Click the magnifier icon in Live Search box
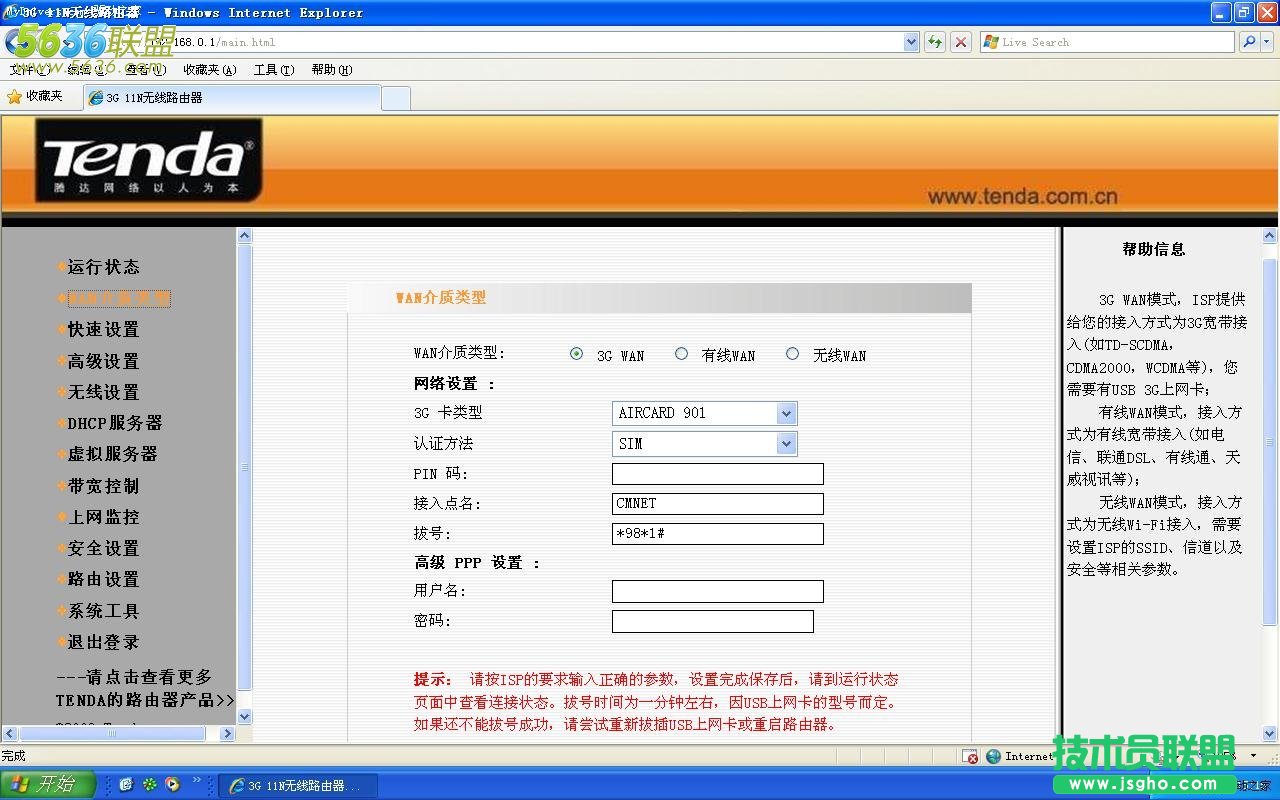Screen dimensions: 1280x800 point(1250,42)
